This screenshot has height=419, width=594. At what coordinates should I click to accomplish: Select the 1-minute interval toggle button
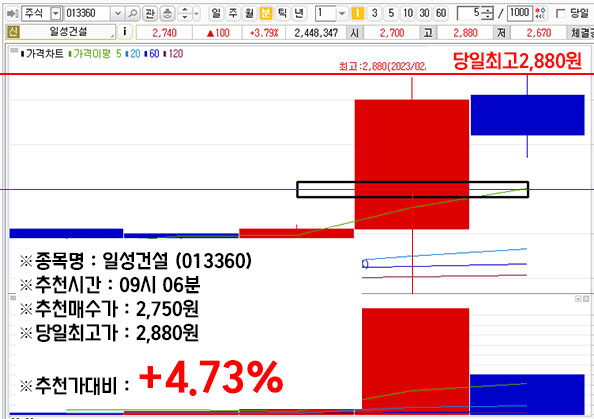(x=357, y=14)
